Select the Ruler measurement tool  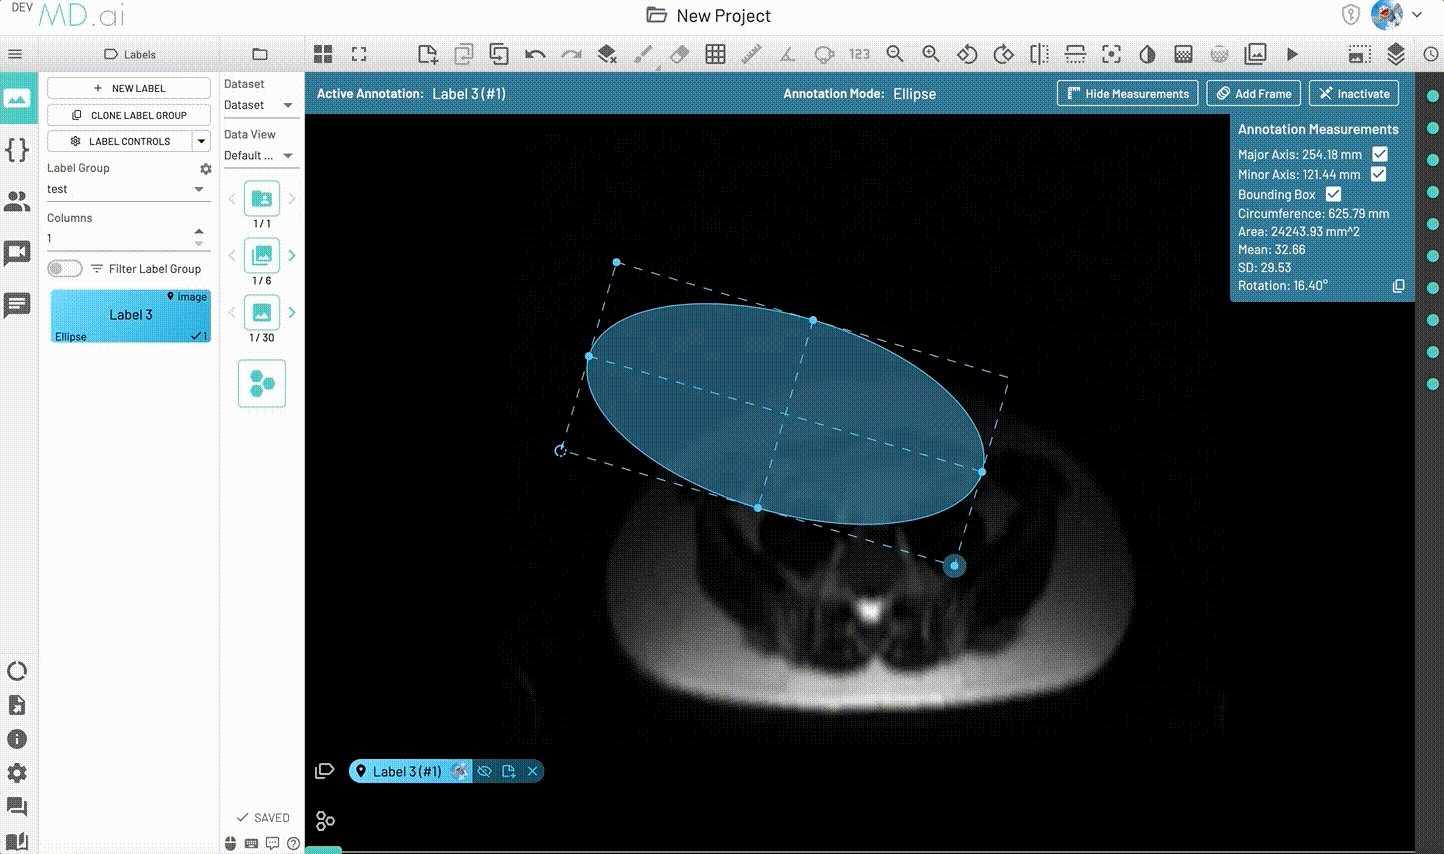(752, 54)
